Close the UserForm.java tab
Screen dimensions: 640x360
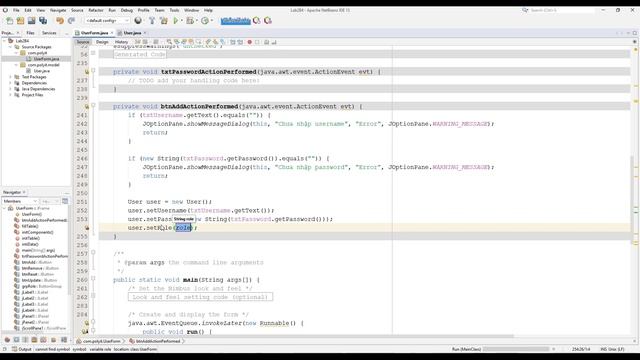point(112,33)
